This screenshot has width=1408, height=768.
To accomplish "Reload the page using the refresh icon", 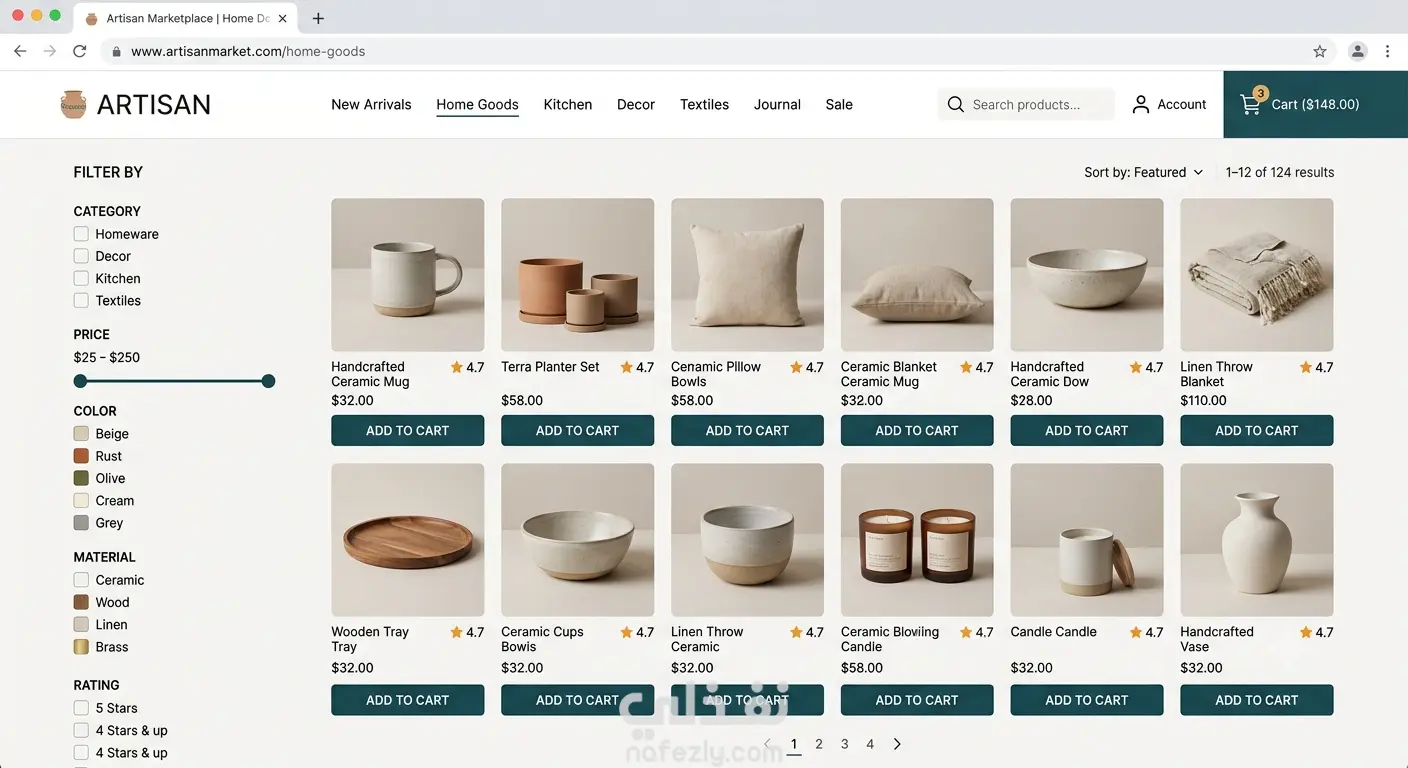I will pos(80,51).
